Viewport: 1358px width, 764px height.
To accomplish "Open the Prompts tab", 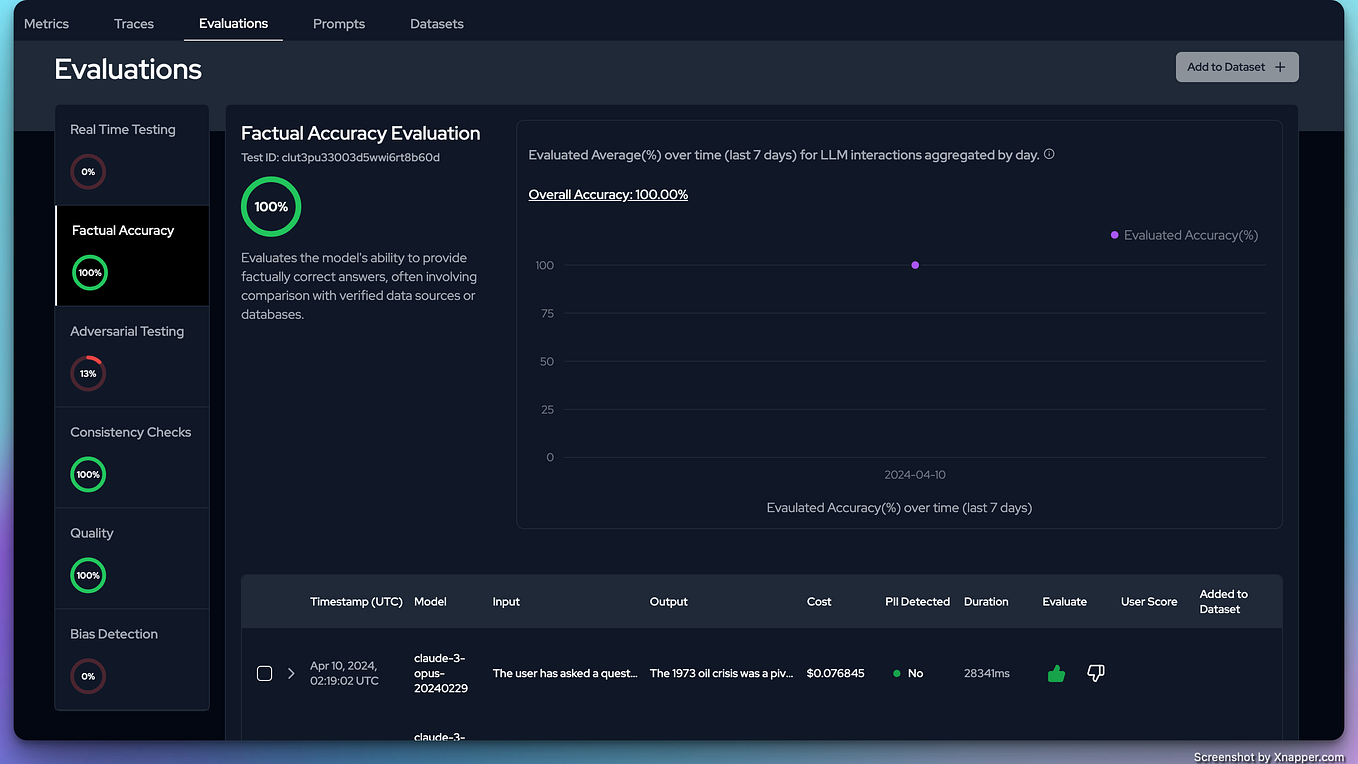I will [338, 23].
